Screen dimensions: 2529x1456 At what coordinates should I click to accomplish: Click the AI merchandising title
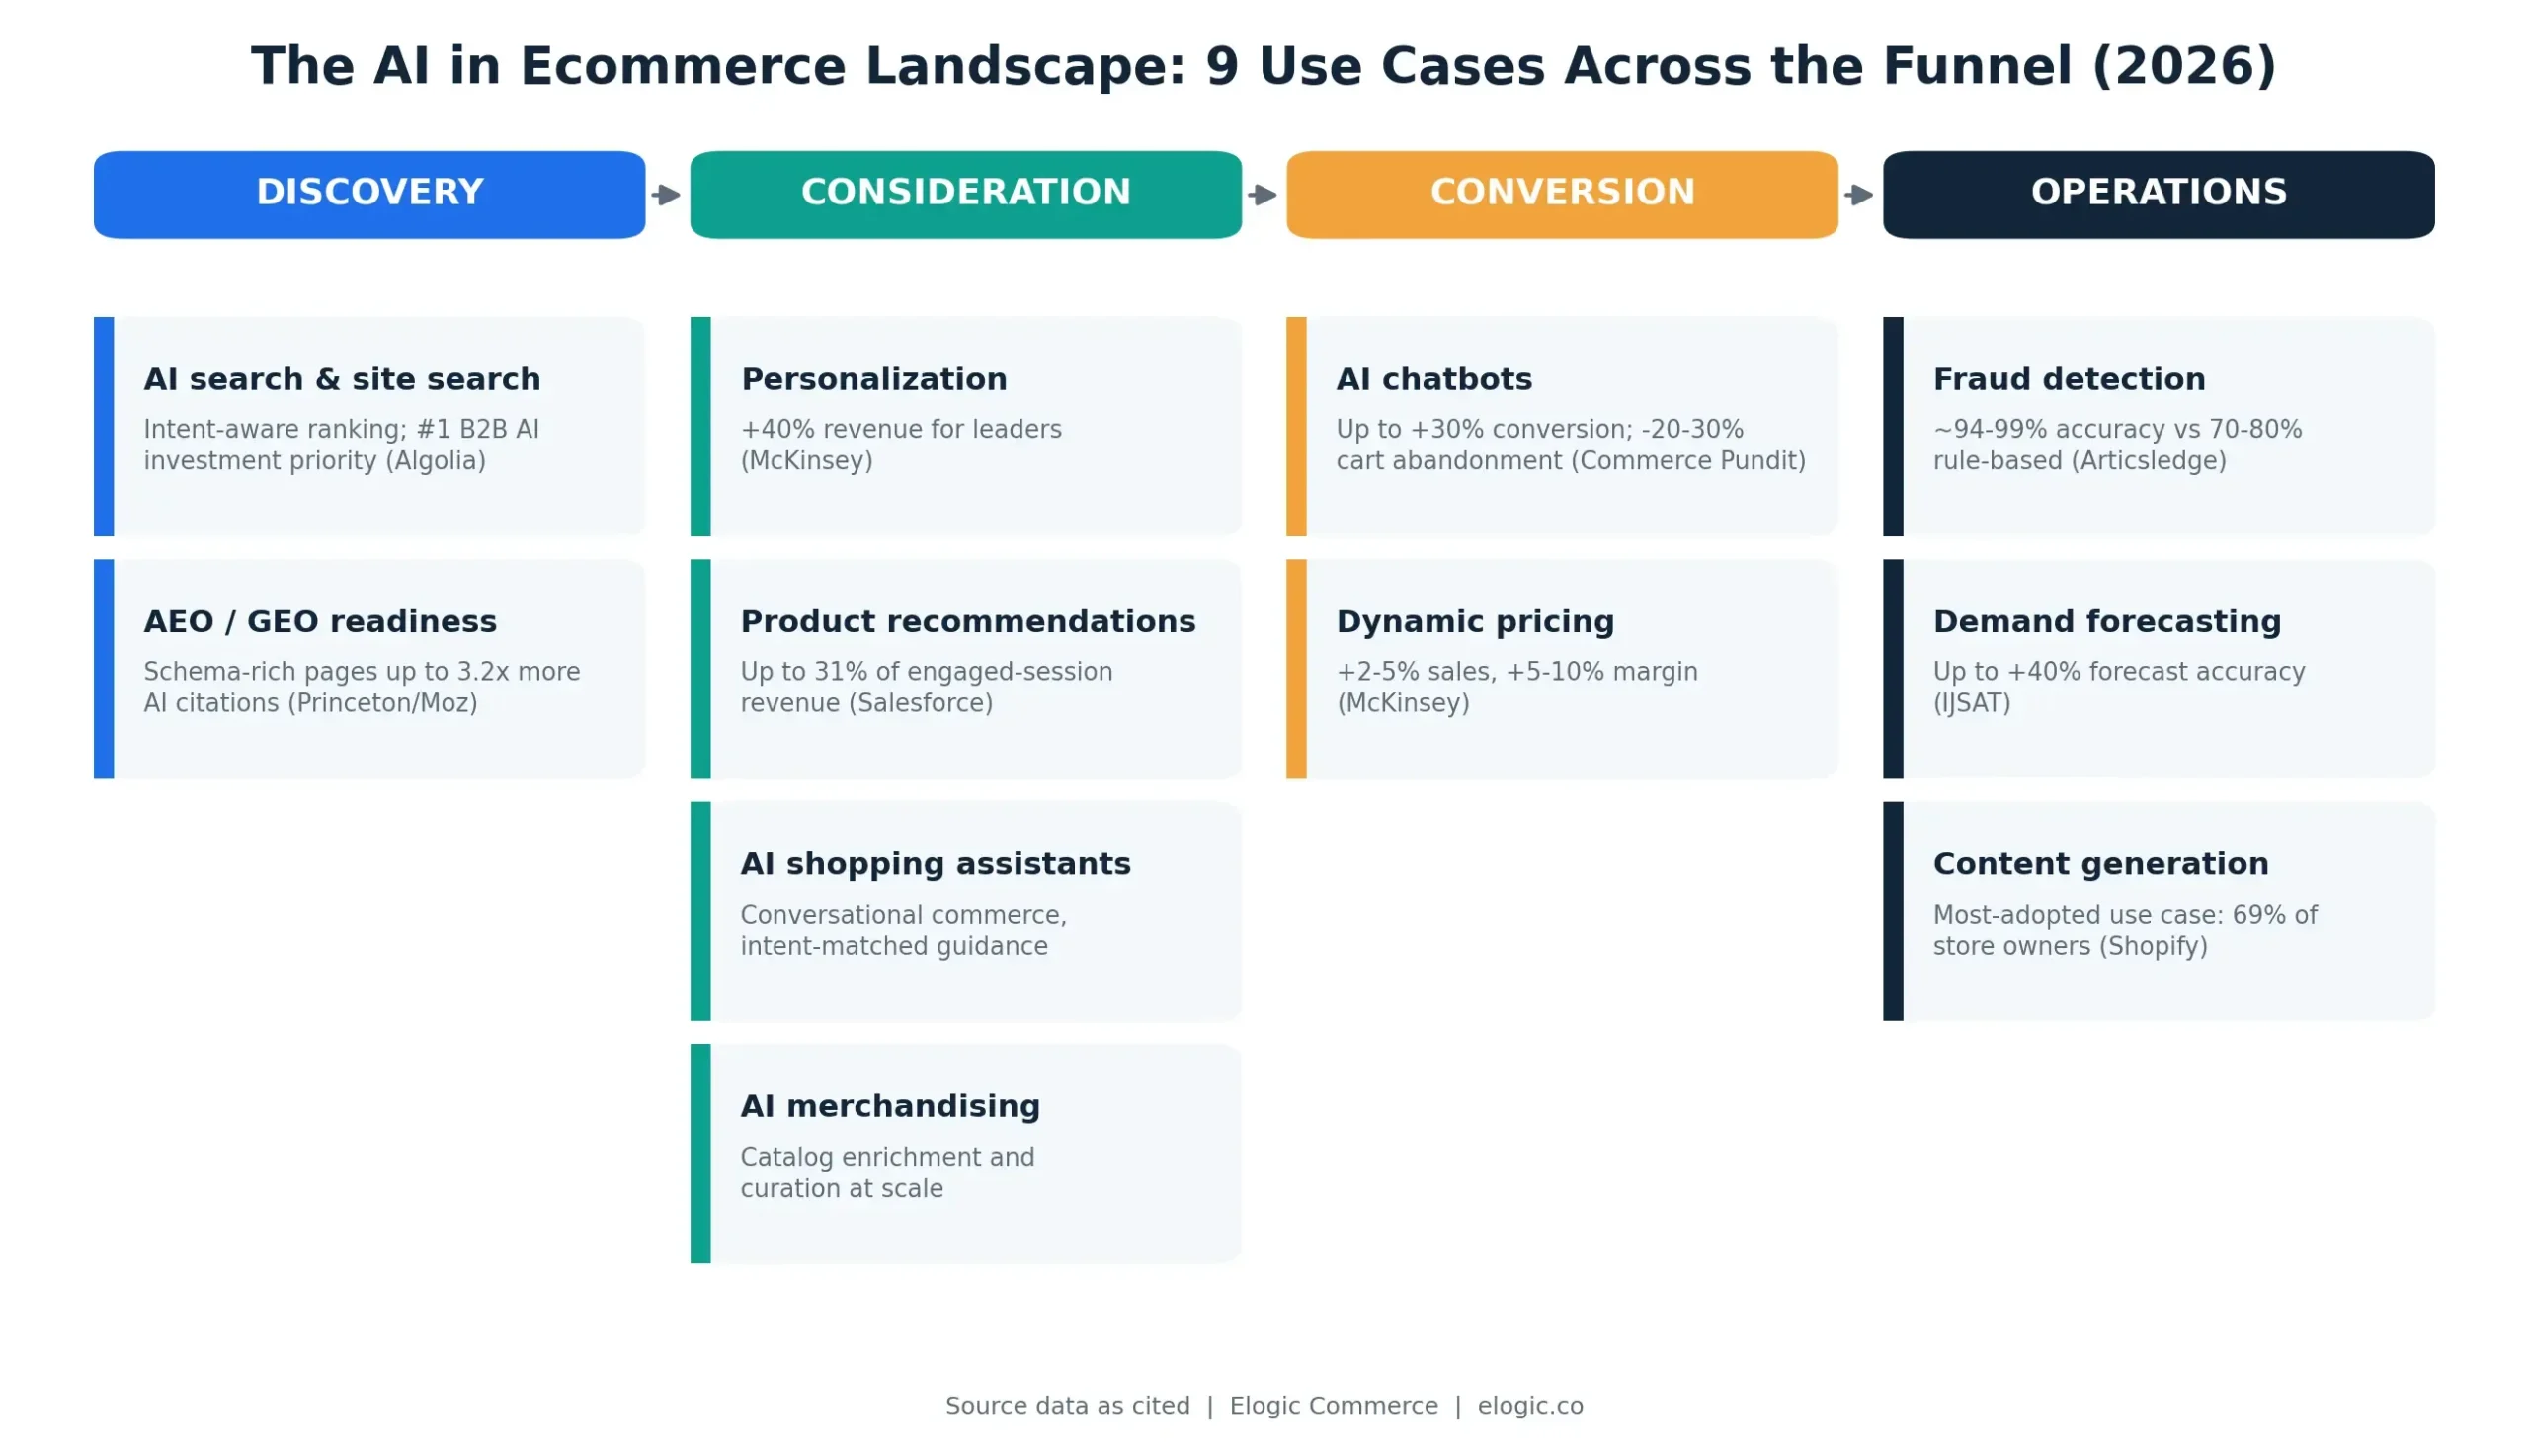click(890, 1105)
